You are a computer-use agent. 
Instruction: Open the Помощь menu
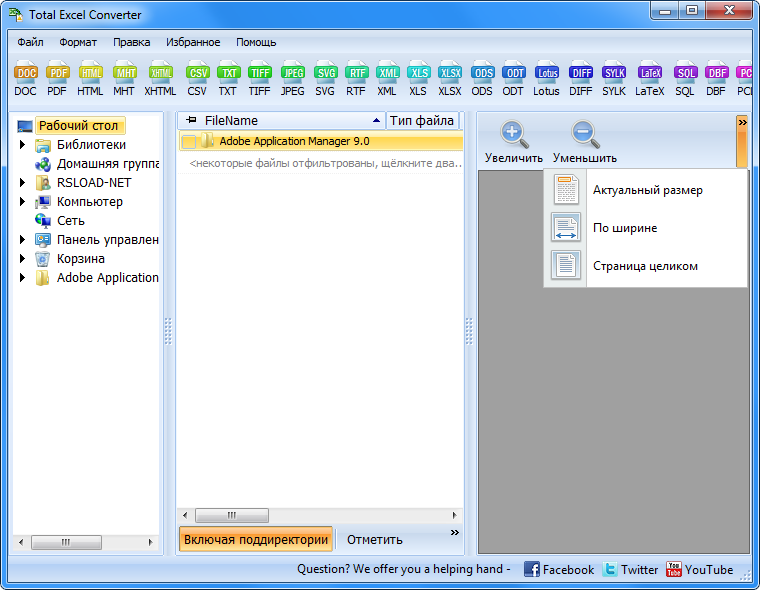[x=256, y=42]
